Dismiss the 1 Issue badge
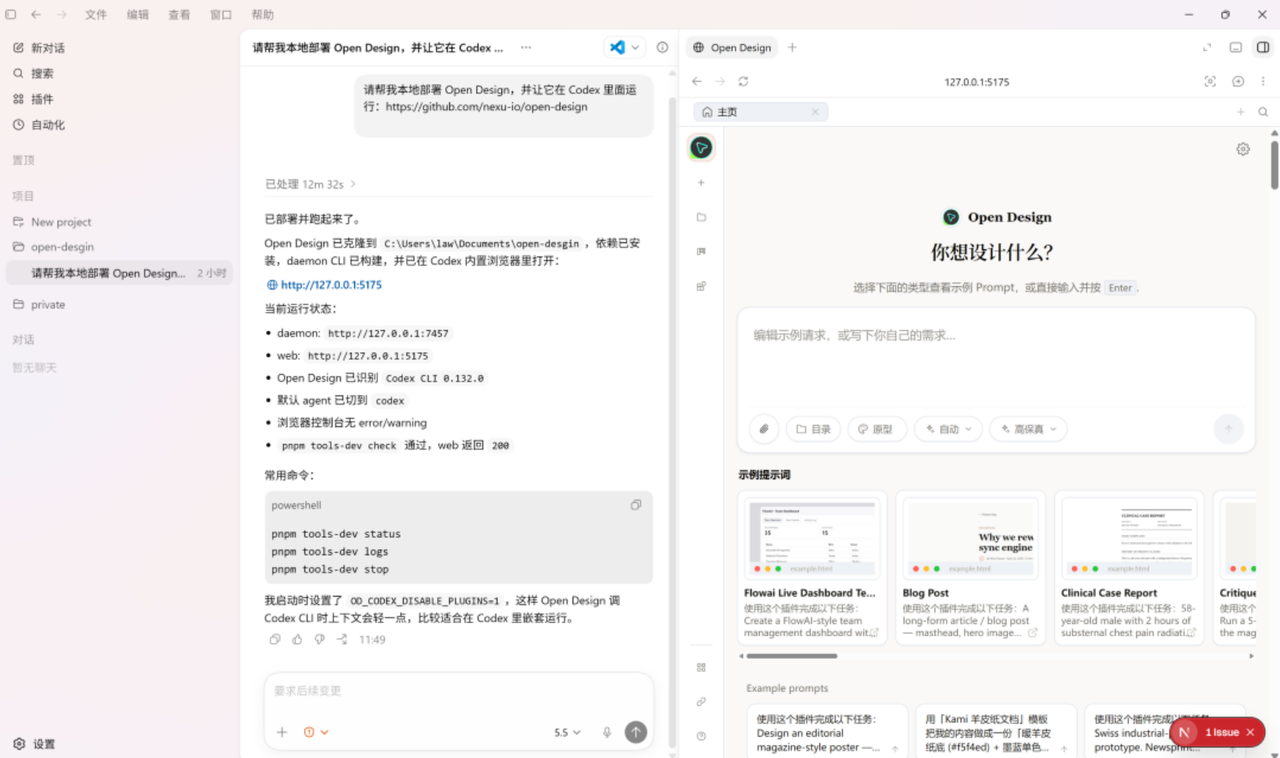 tap(1250, 732)
